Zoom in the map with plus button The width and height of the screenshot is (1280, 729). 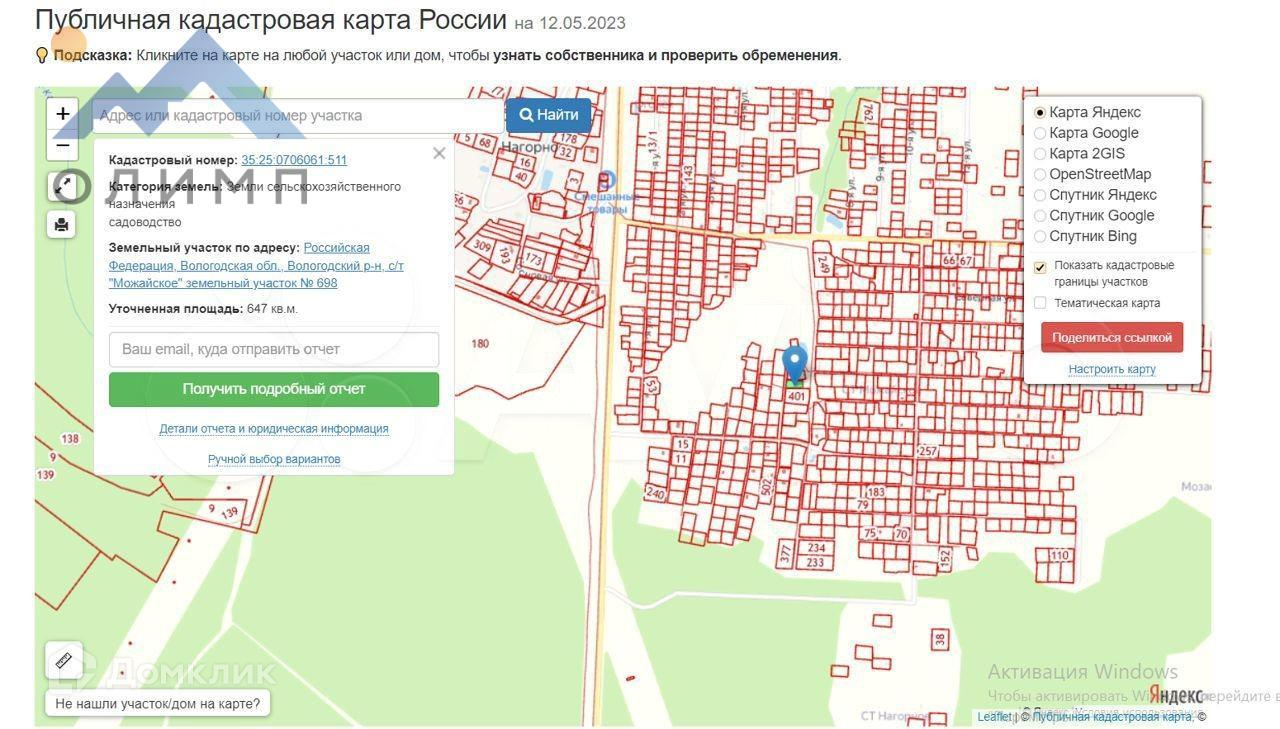62,114
